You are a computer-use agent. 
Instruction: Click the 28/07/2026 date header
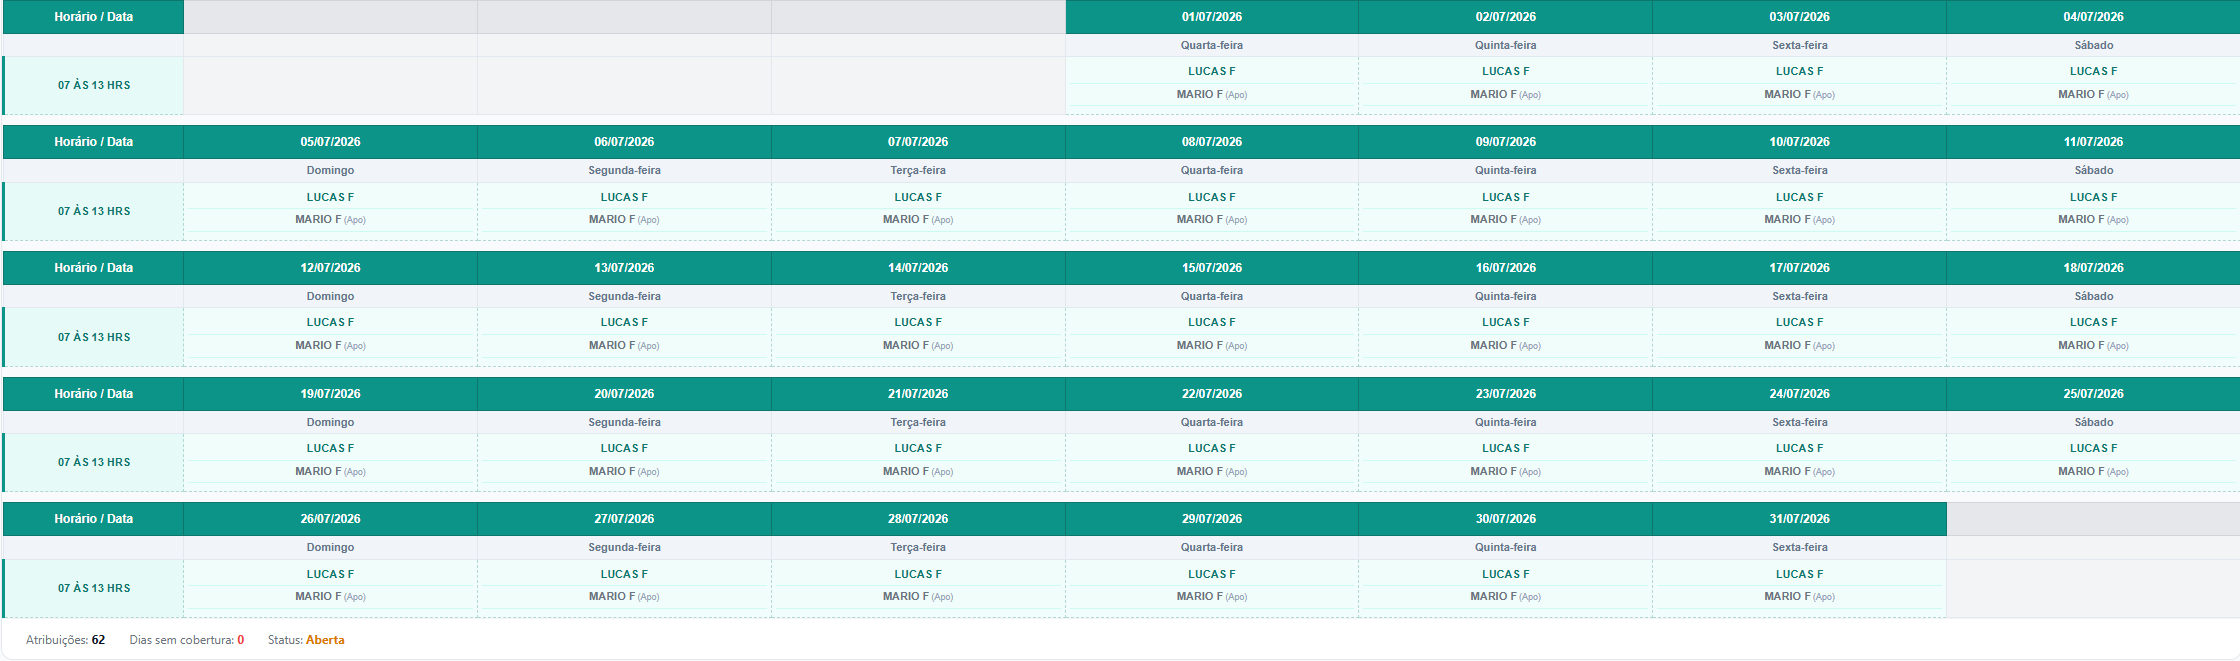pos(918,519)
